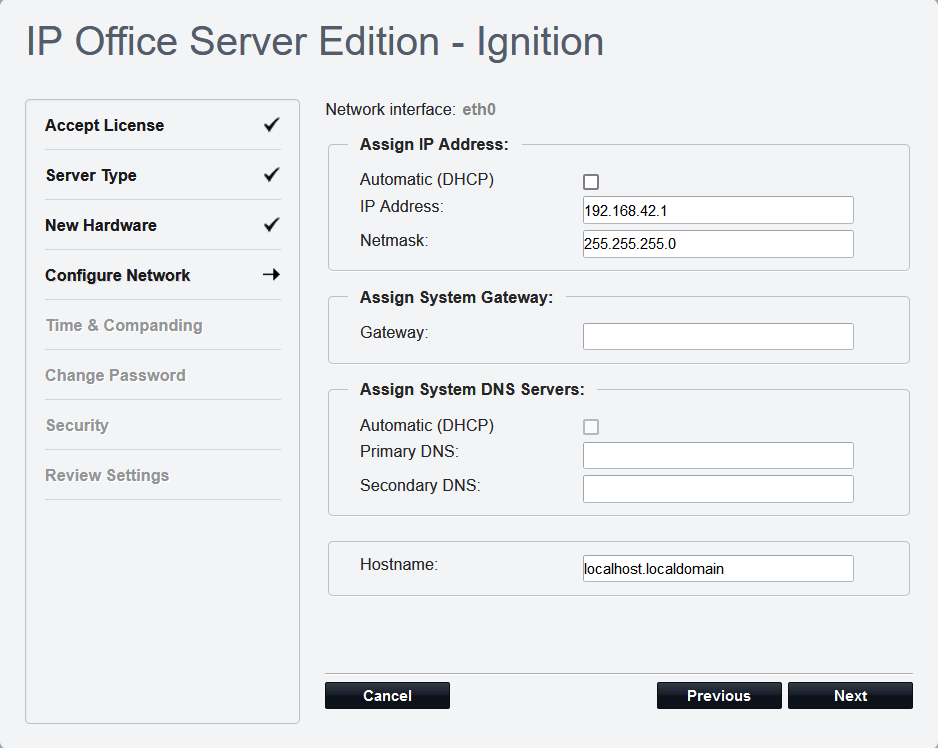Select the New Hardware step

(100, 225)
